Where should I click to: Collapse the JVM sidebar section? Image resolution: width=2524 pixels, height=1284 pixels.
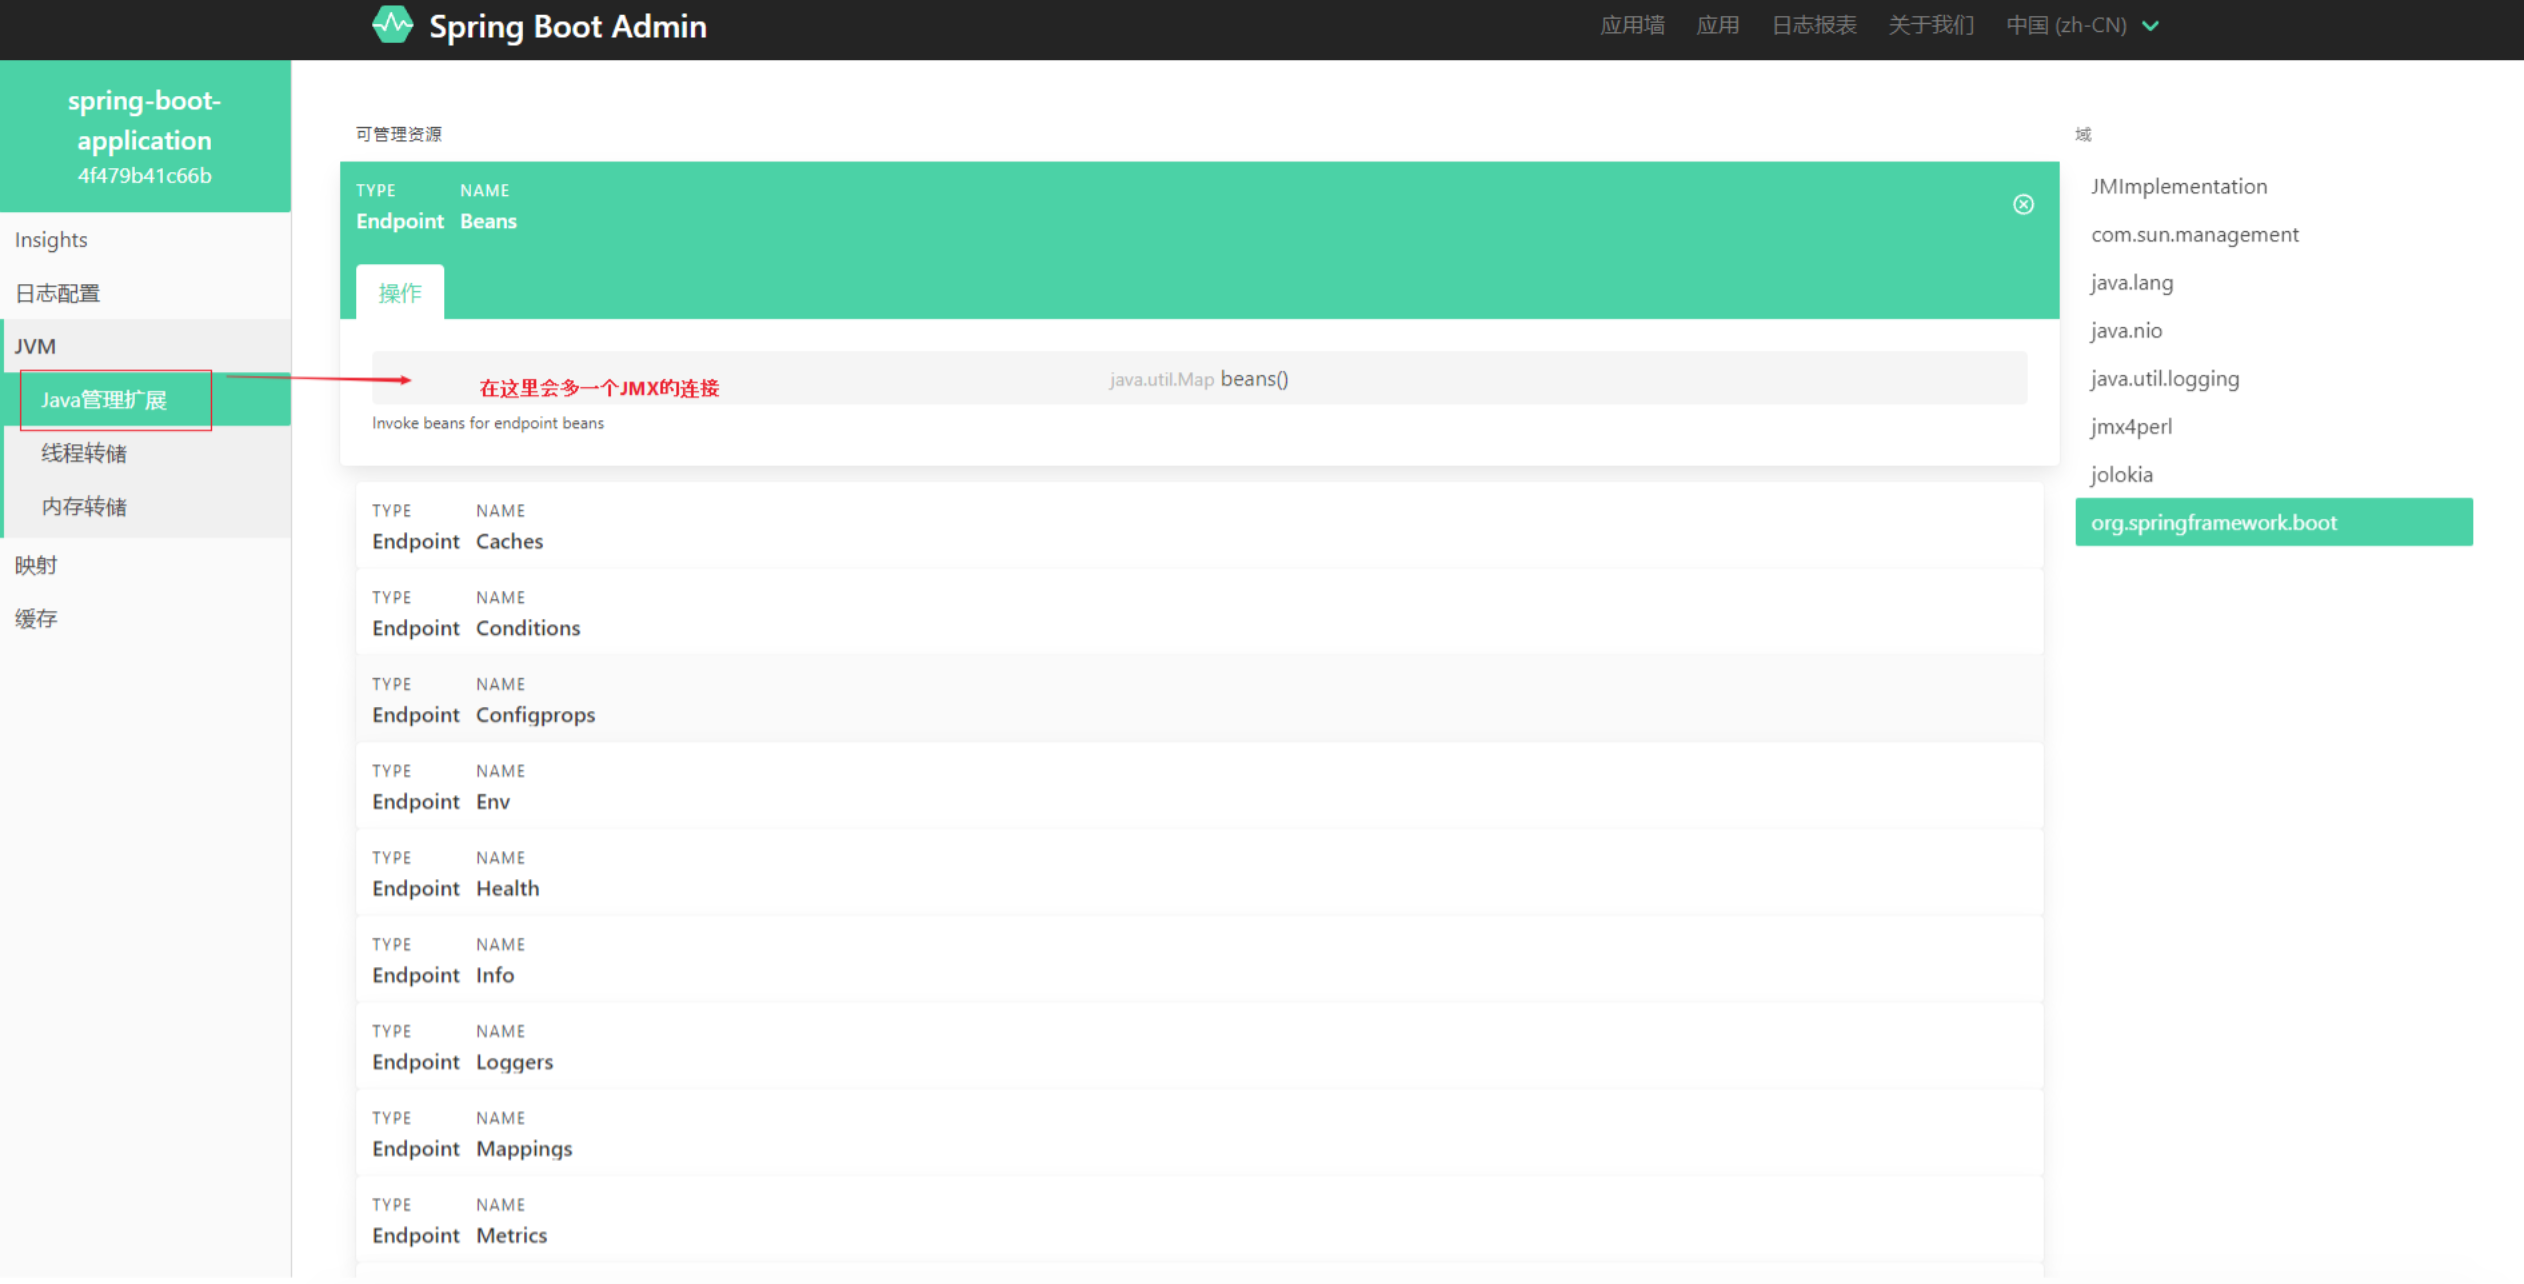click(x=146, y=346)
